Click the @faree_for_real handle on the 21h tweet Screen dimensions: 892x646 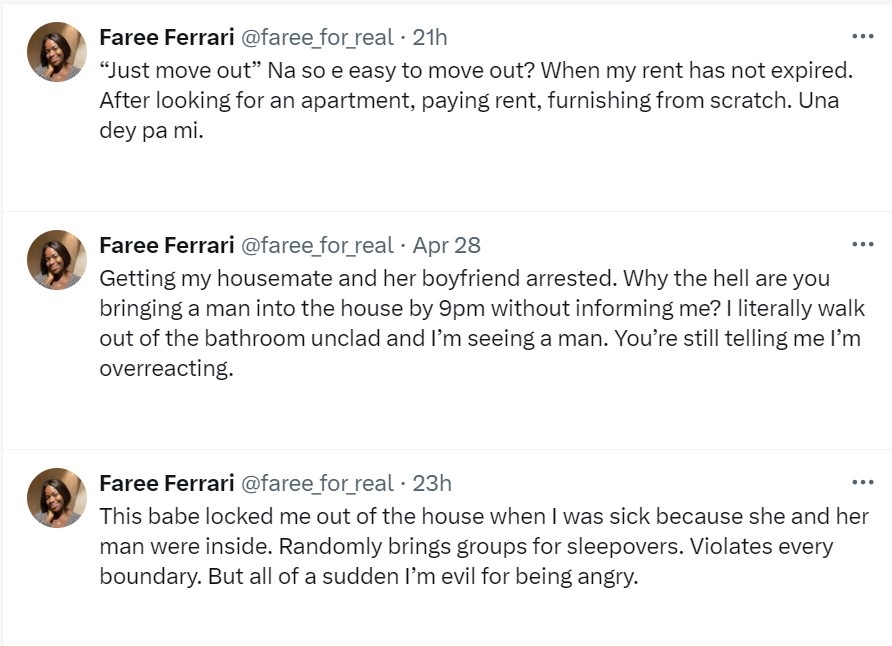[x=318, y=38]
